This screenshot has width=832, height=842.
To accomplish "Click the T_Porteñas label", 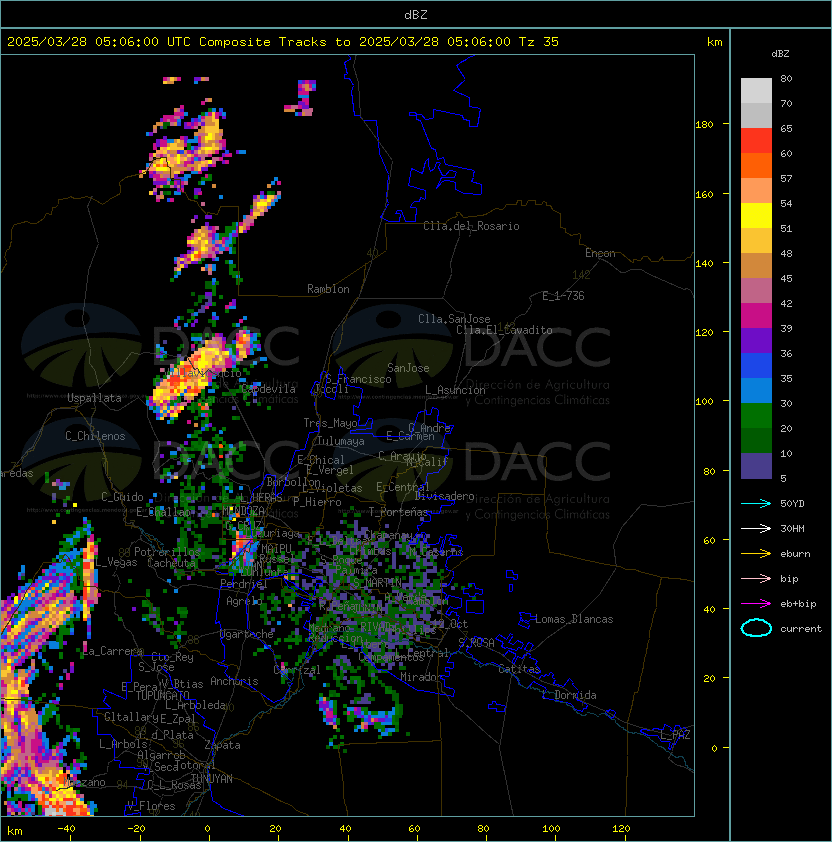I will [398, 512].
